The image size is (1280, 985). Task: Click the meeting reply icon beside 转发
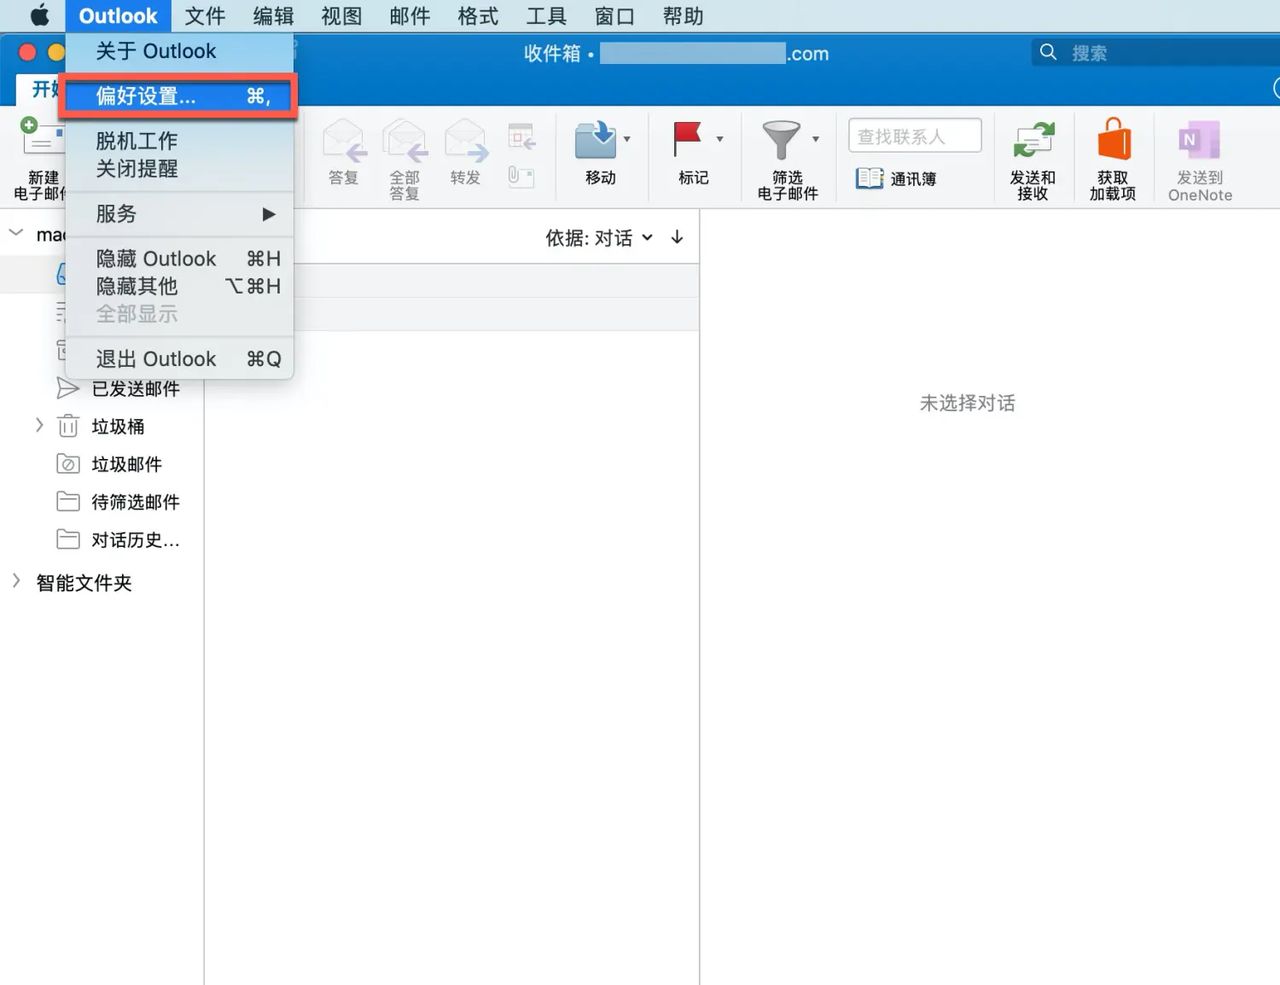point(521,137)
